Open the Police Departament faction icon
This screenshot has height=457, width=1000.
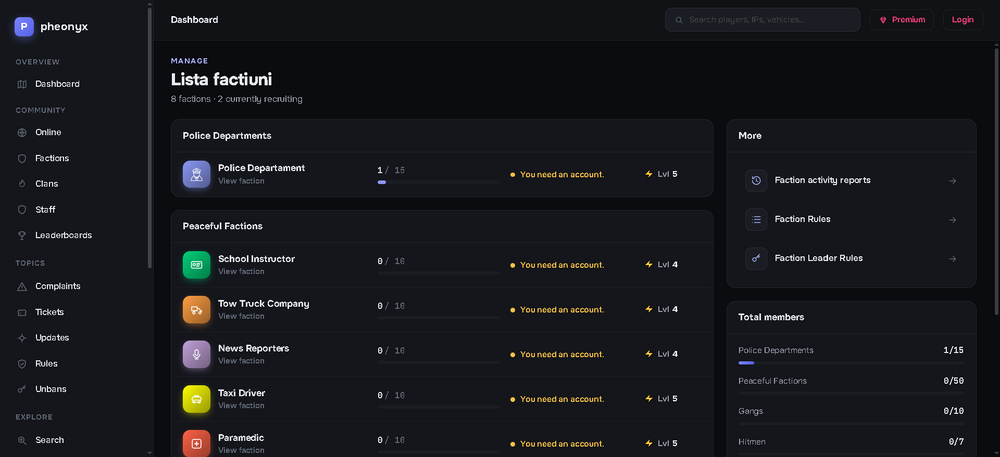196,174
